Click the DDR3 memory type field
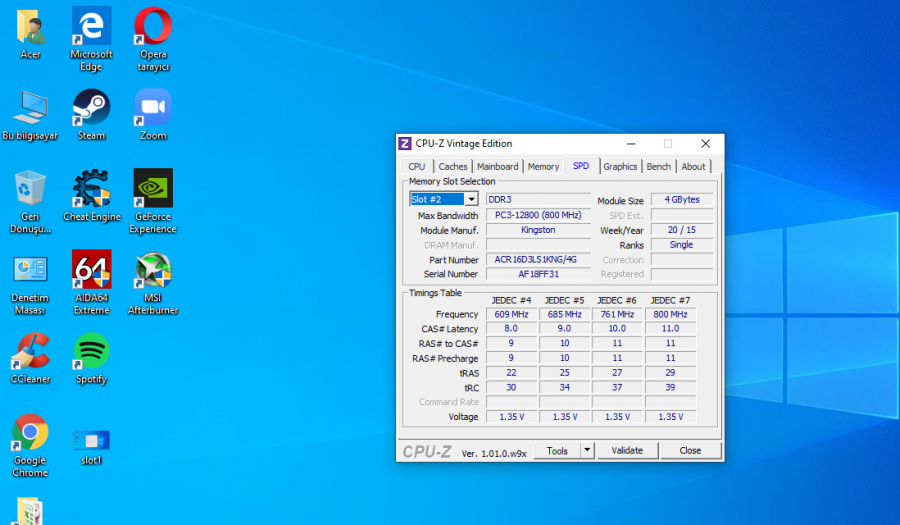900x525 pixels. 538,200
